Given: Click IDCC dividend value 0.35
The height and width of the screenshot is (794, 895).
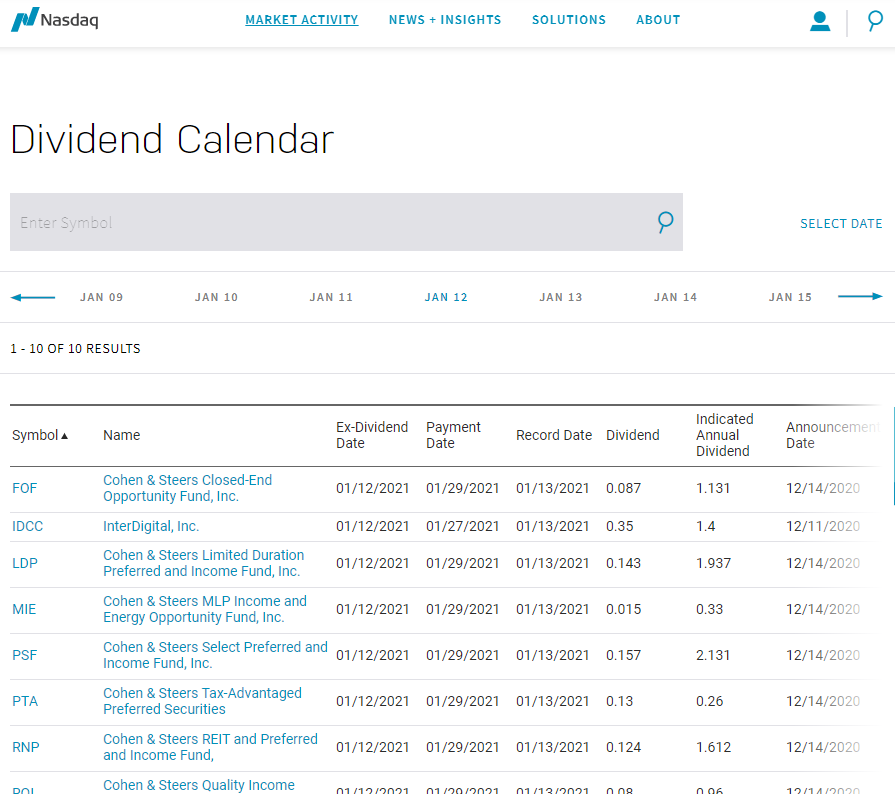Looking at the screenshot, I should (x=619, y=526).
